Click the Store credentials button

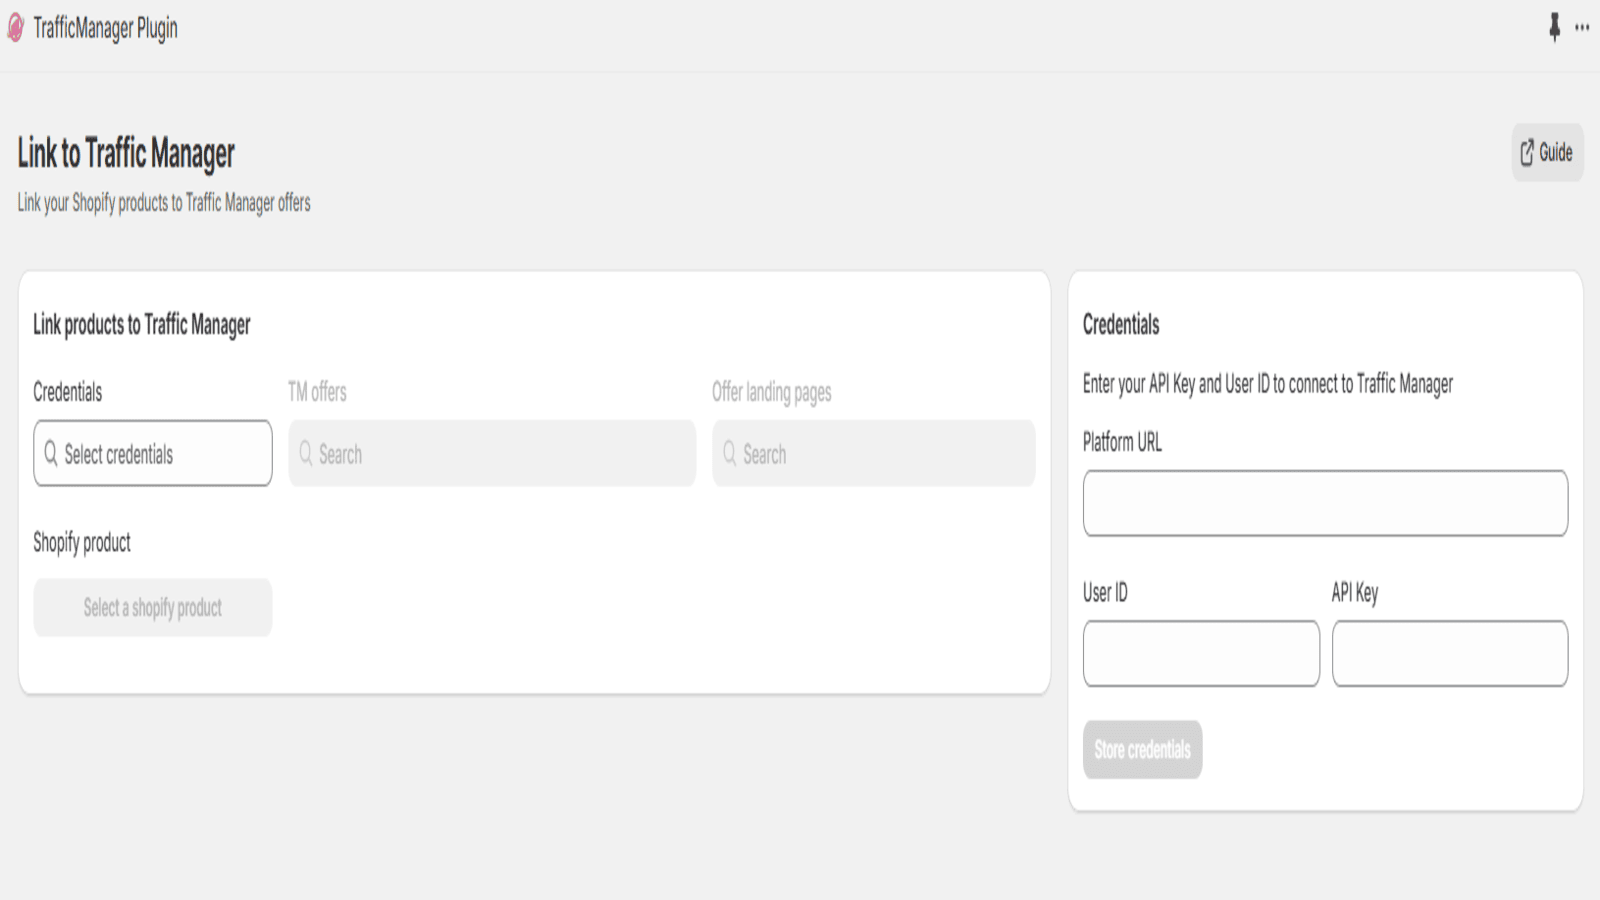coord(1142,749)
